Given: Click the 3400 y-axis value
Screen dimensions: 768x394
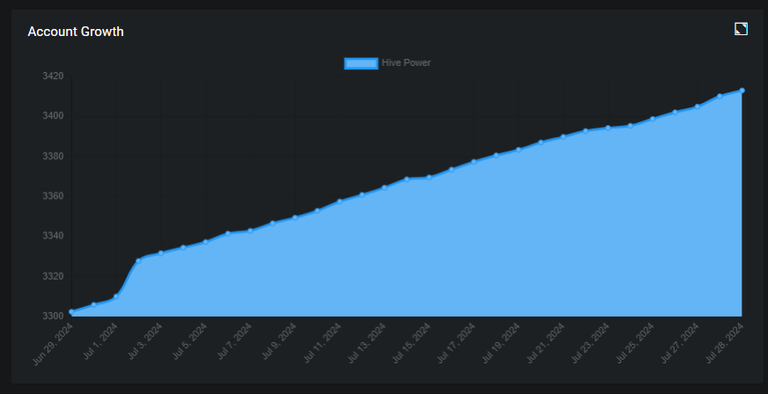Looking at the screenshot, I should [x=53, y=116].
